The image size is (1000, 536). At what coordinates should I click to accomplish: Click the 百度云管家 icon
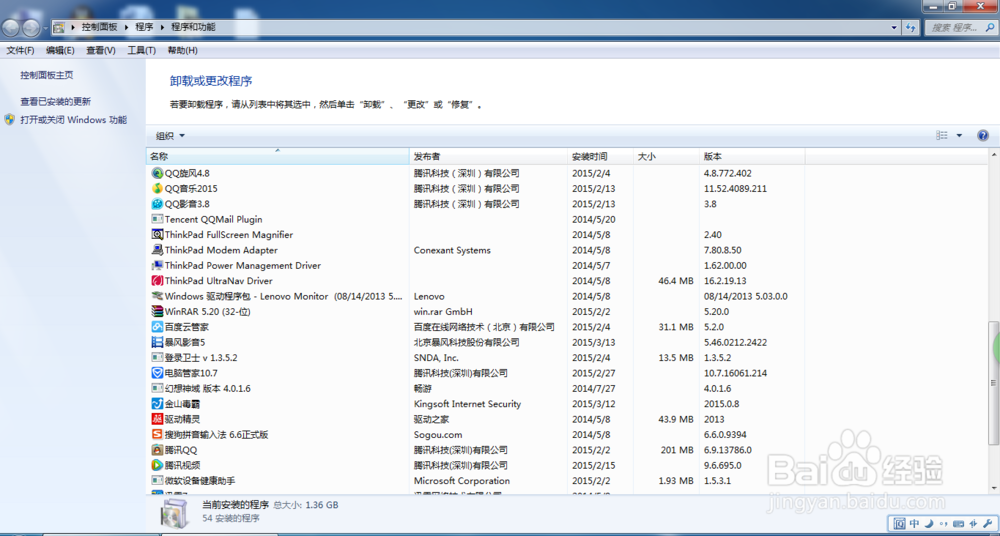click(x=158, y=327)
